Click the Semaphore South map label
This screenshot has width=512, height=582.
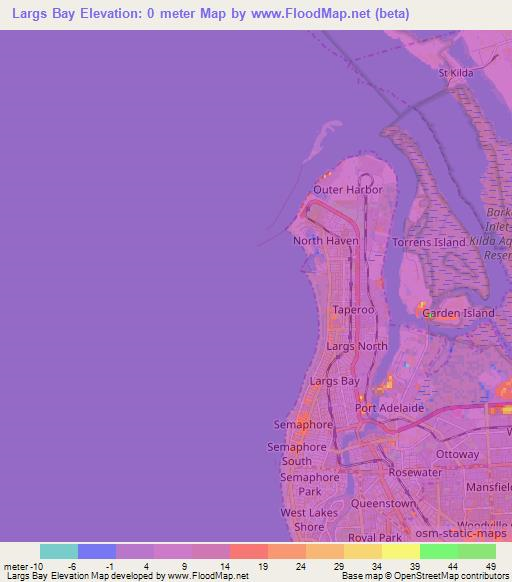coord(297,454)
